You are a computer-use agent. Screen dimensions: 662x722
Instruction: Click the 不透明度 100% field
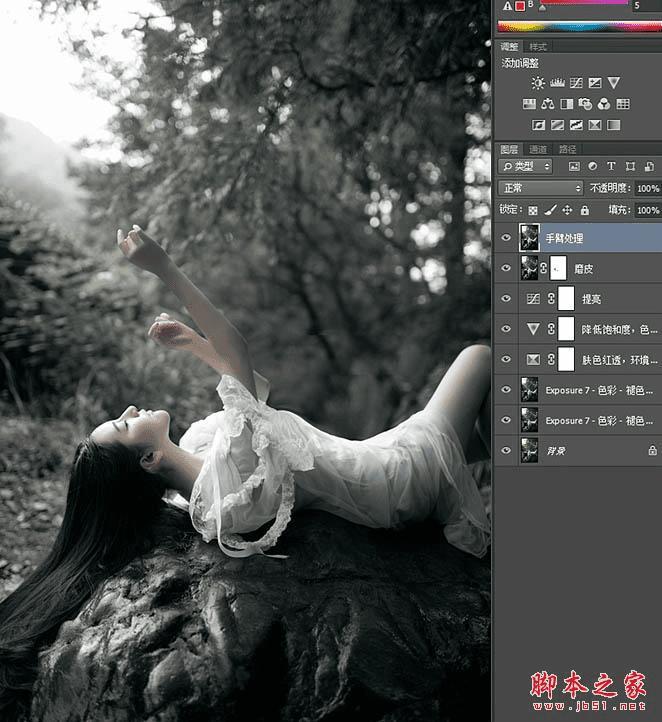coord(648,188)
